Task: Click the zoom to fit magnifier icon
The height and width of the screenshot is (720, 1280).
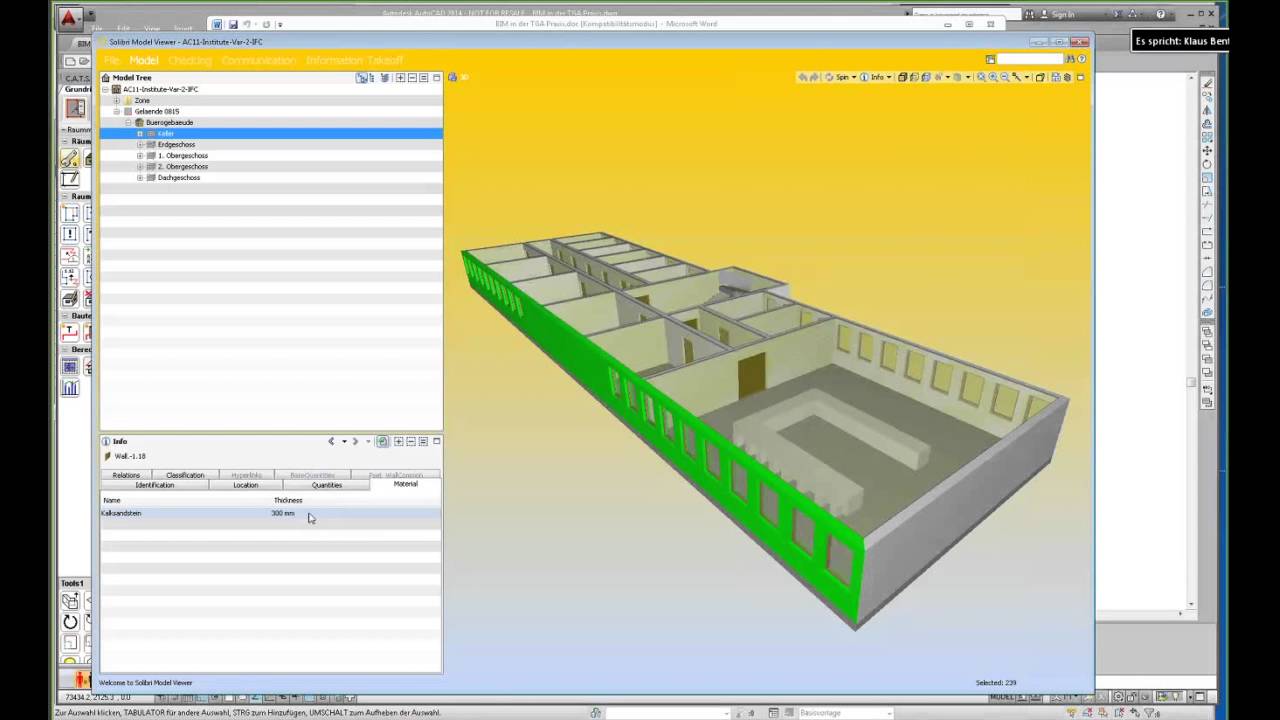Action: [x=981, y=77]
